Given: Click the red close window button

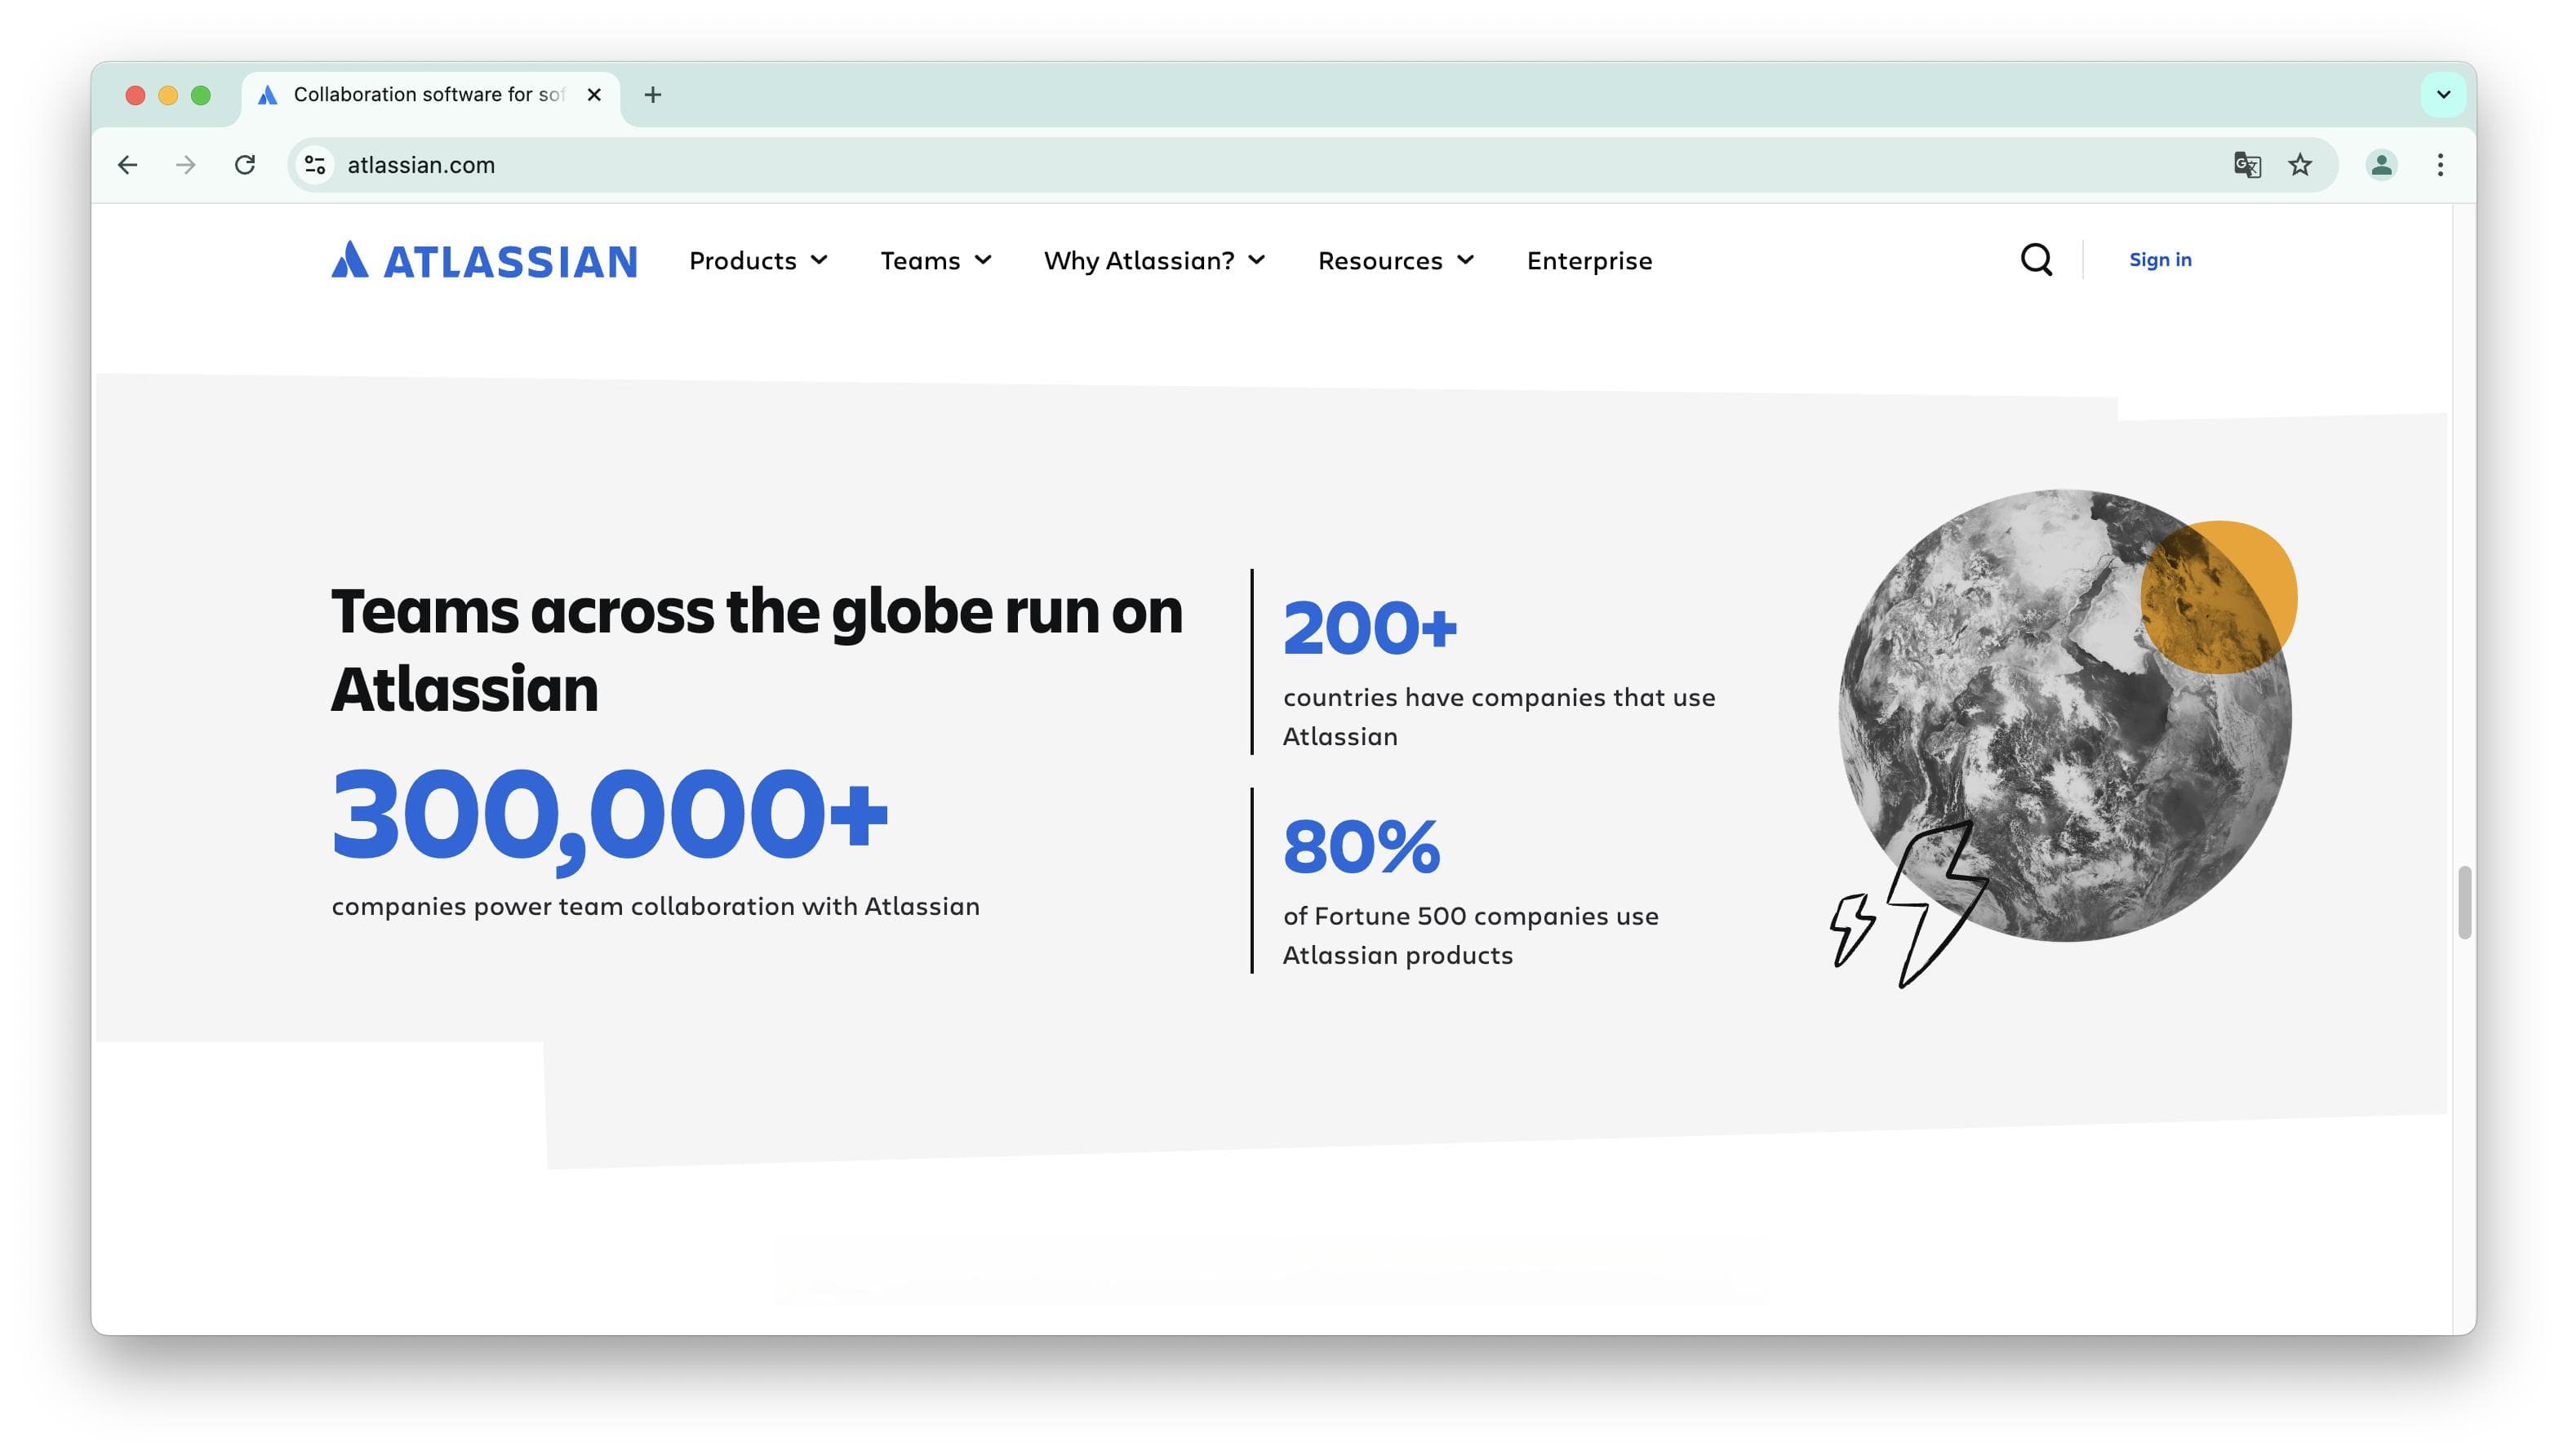Looking at the screenshot, I should [x=135, y=95].
